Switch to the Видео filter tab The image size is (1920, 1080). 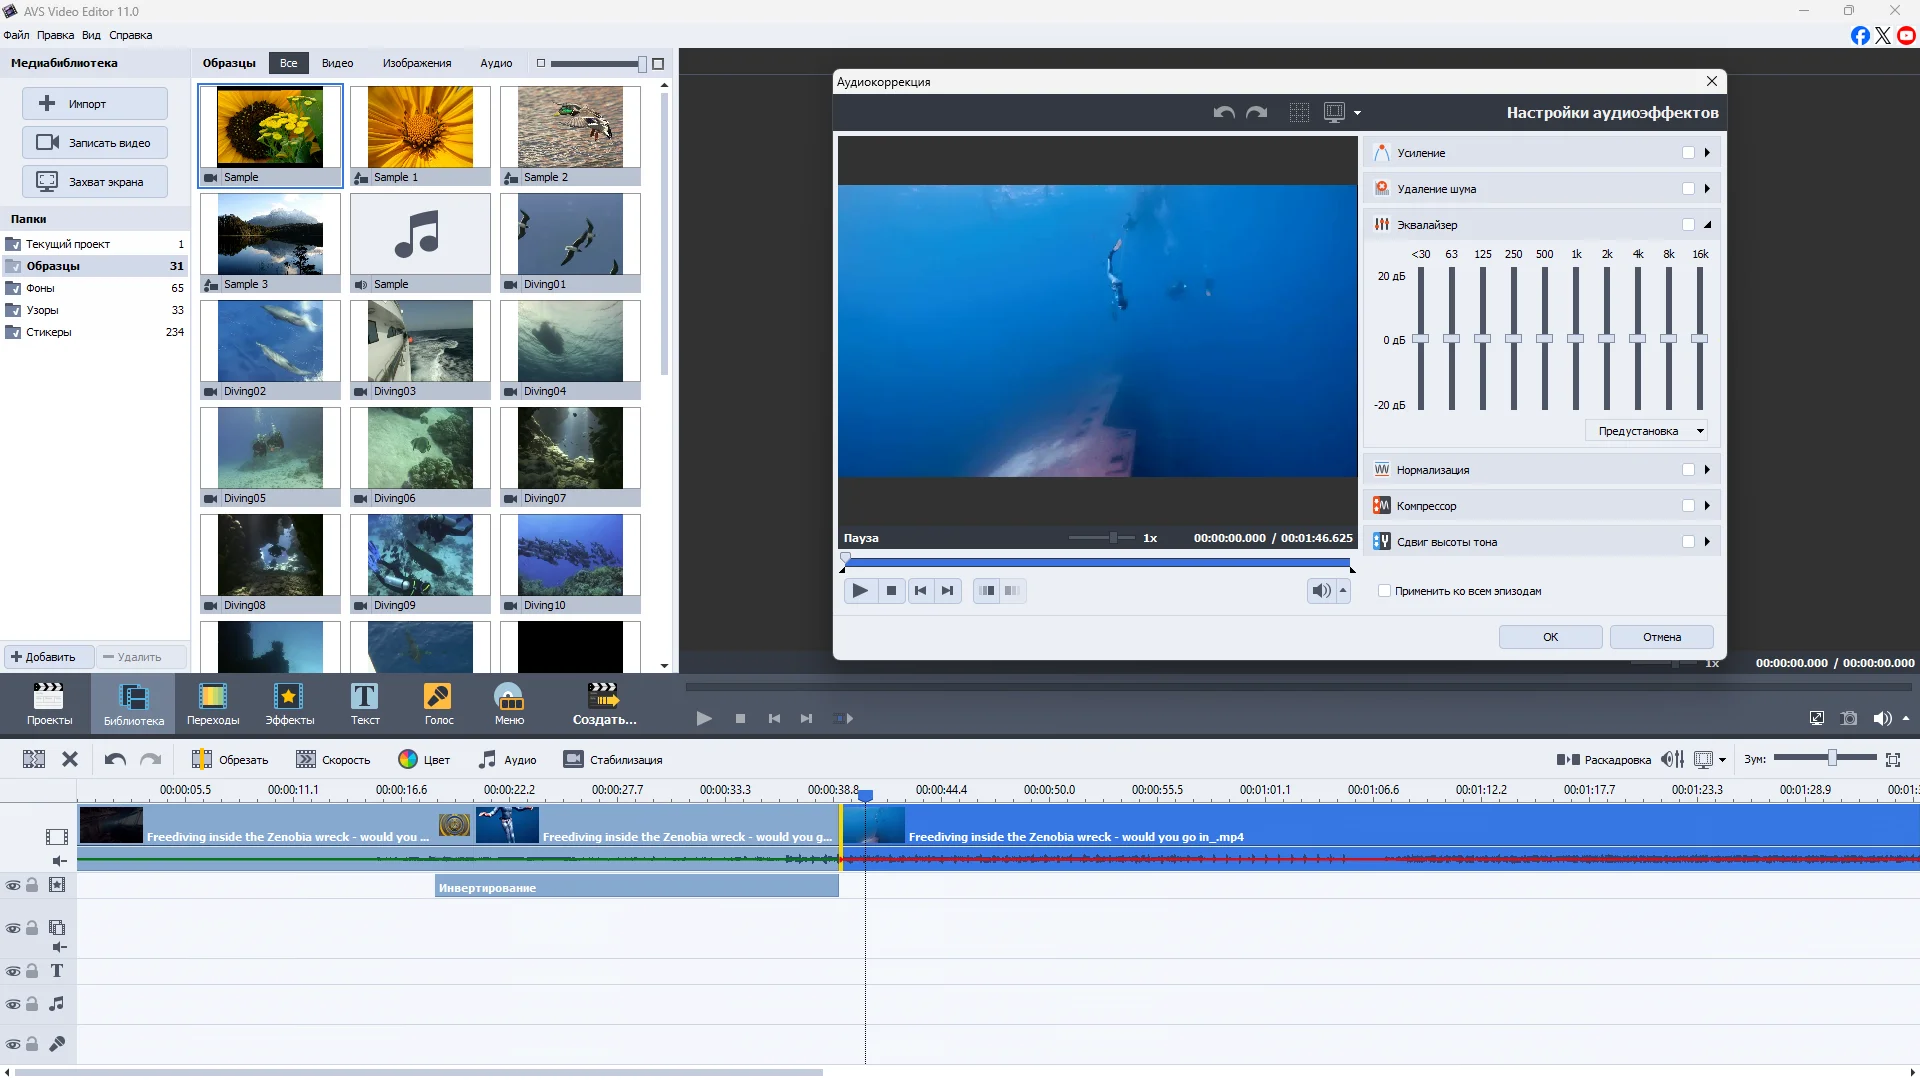337,63
